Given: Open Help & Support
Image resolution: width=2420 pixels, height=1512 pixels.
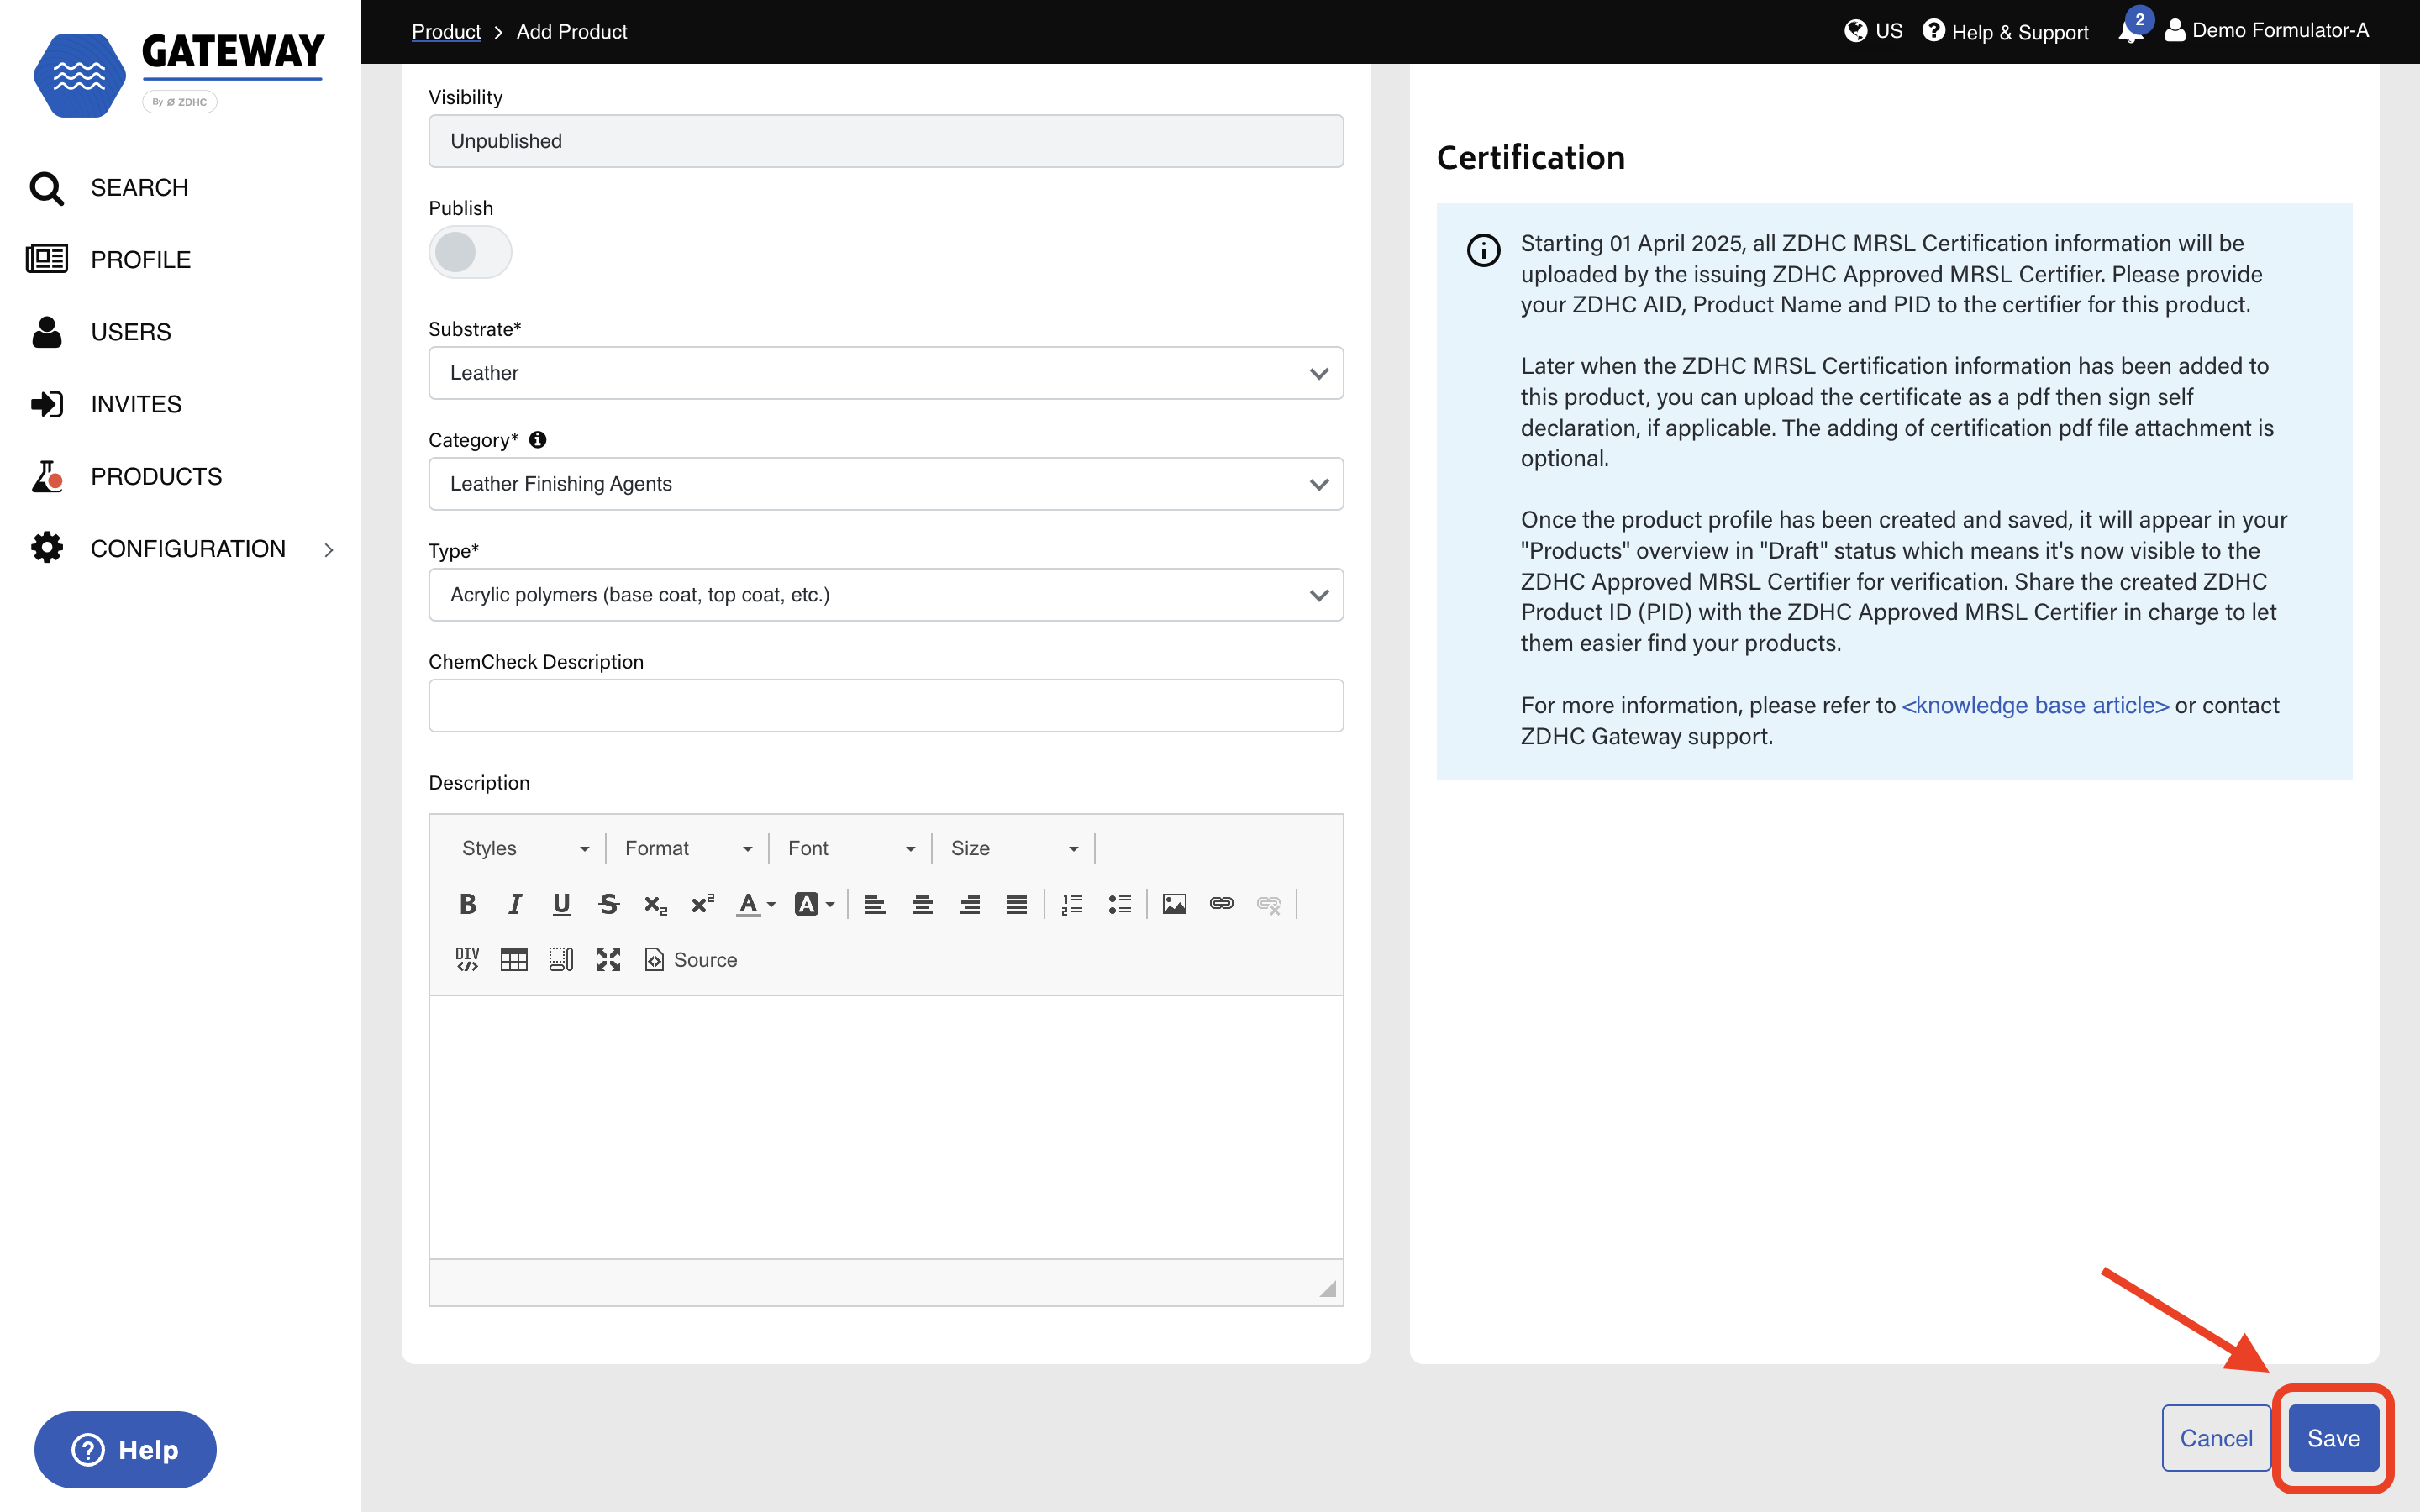Looking at the screenshot, I should tap(2005, 32).
